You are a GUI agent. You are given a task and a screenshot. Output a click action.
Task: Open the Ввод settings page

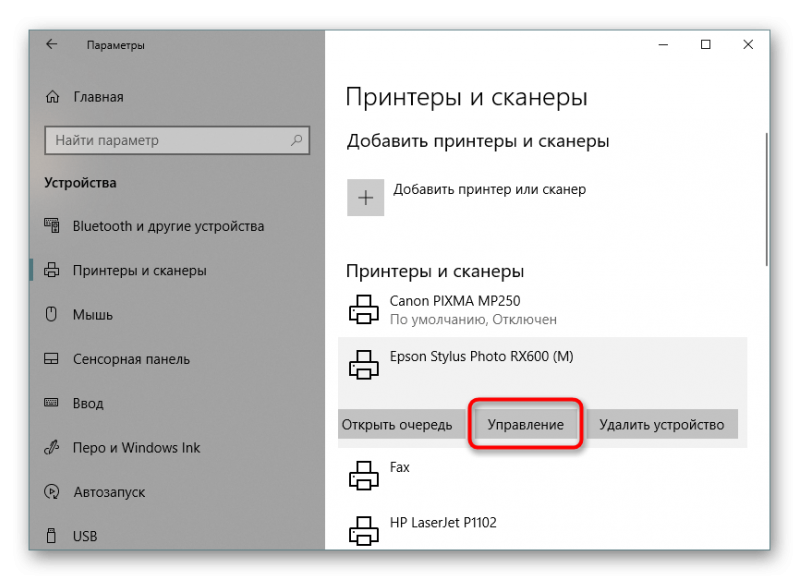pos(88,403)
